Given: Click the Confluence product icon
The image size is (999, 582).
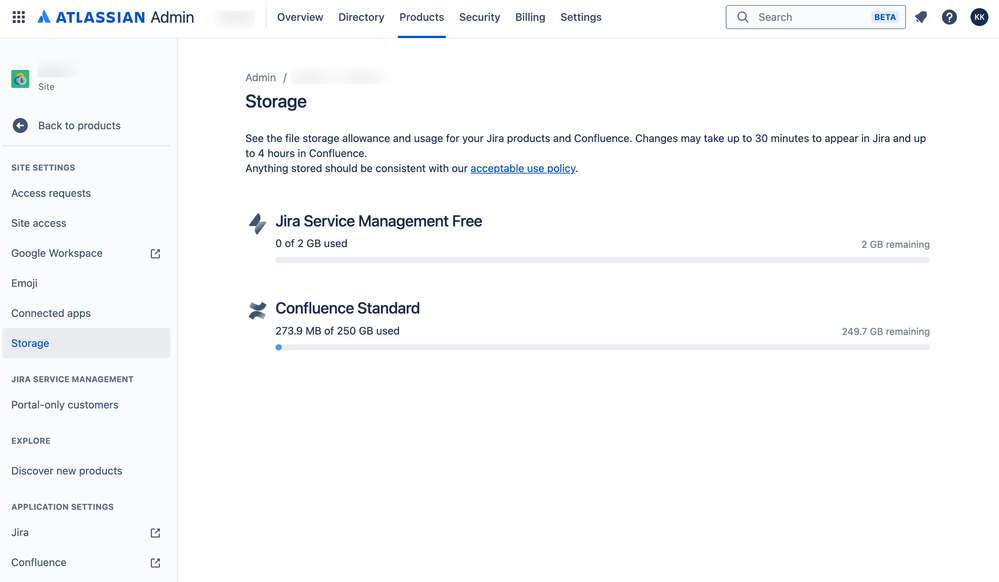Looking at the screenshot, I should [x=257, y=310].
